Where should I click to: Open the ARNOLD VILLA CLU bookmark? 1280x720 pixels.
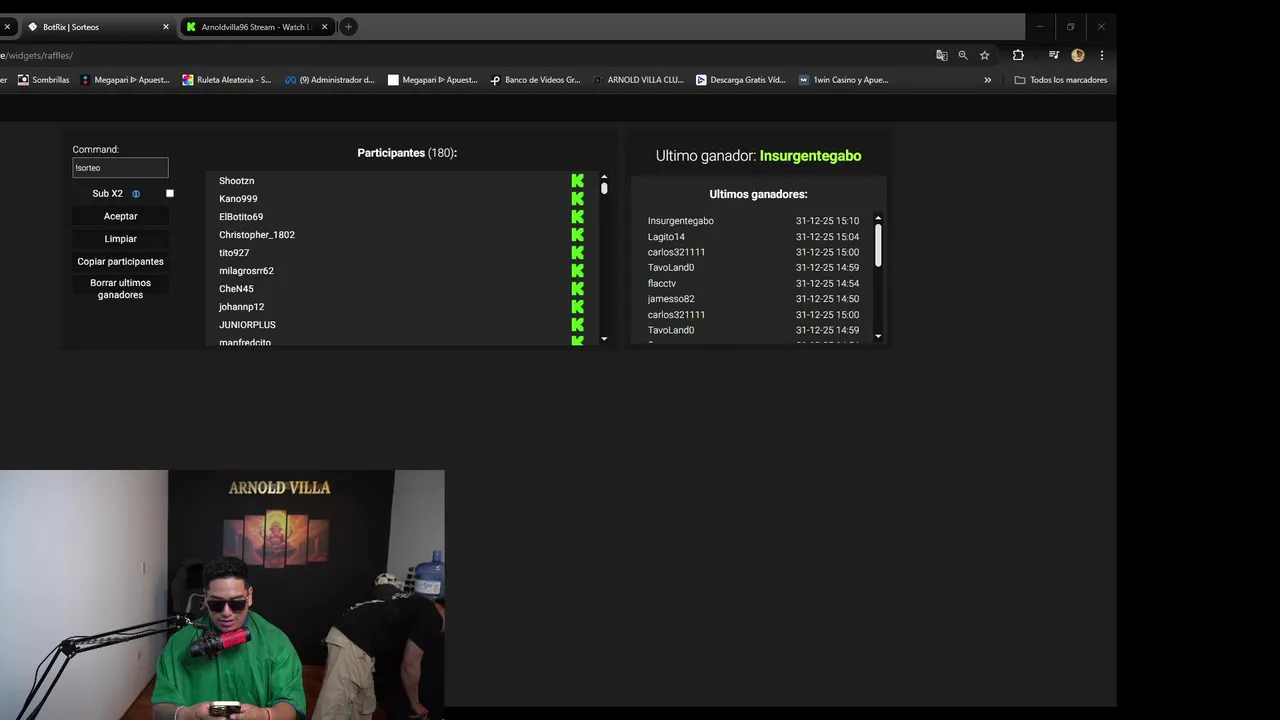638,80
